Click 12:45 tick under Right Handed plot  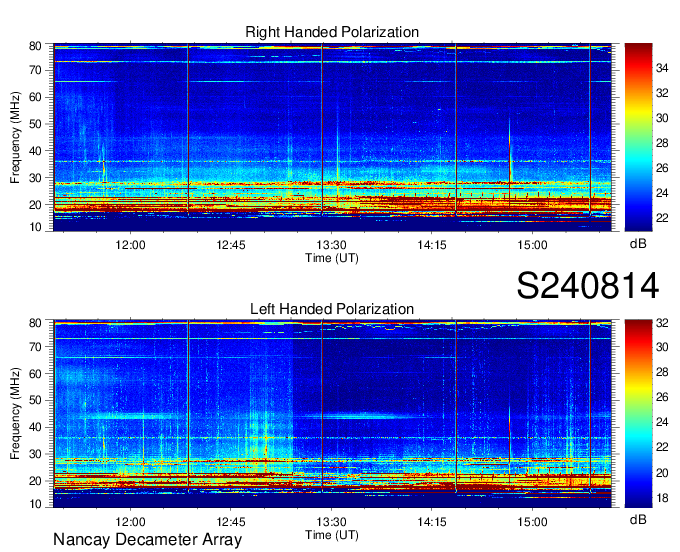pyautogui.click(x=231, y=245)
